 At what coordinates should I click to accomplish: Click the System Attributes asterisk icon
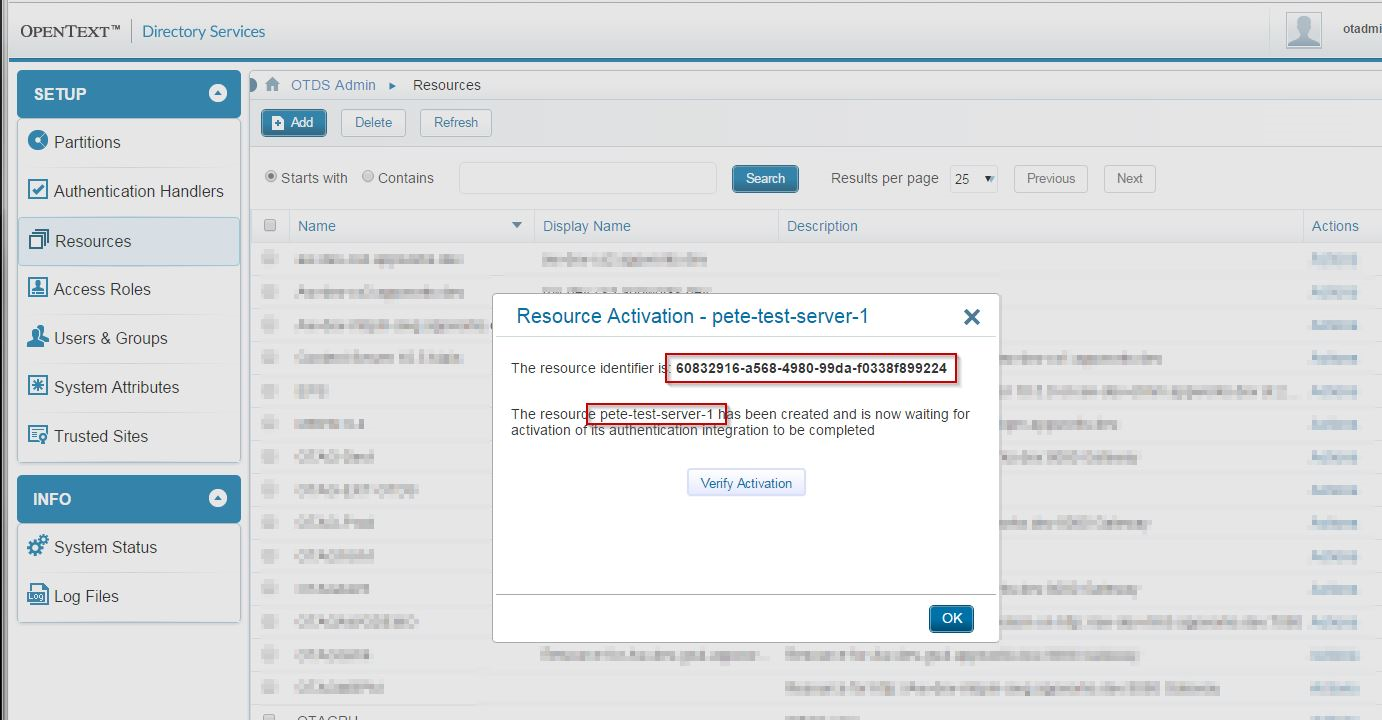pyautogui.click(x=38, y=386)
